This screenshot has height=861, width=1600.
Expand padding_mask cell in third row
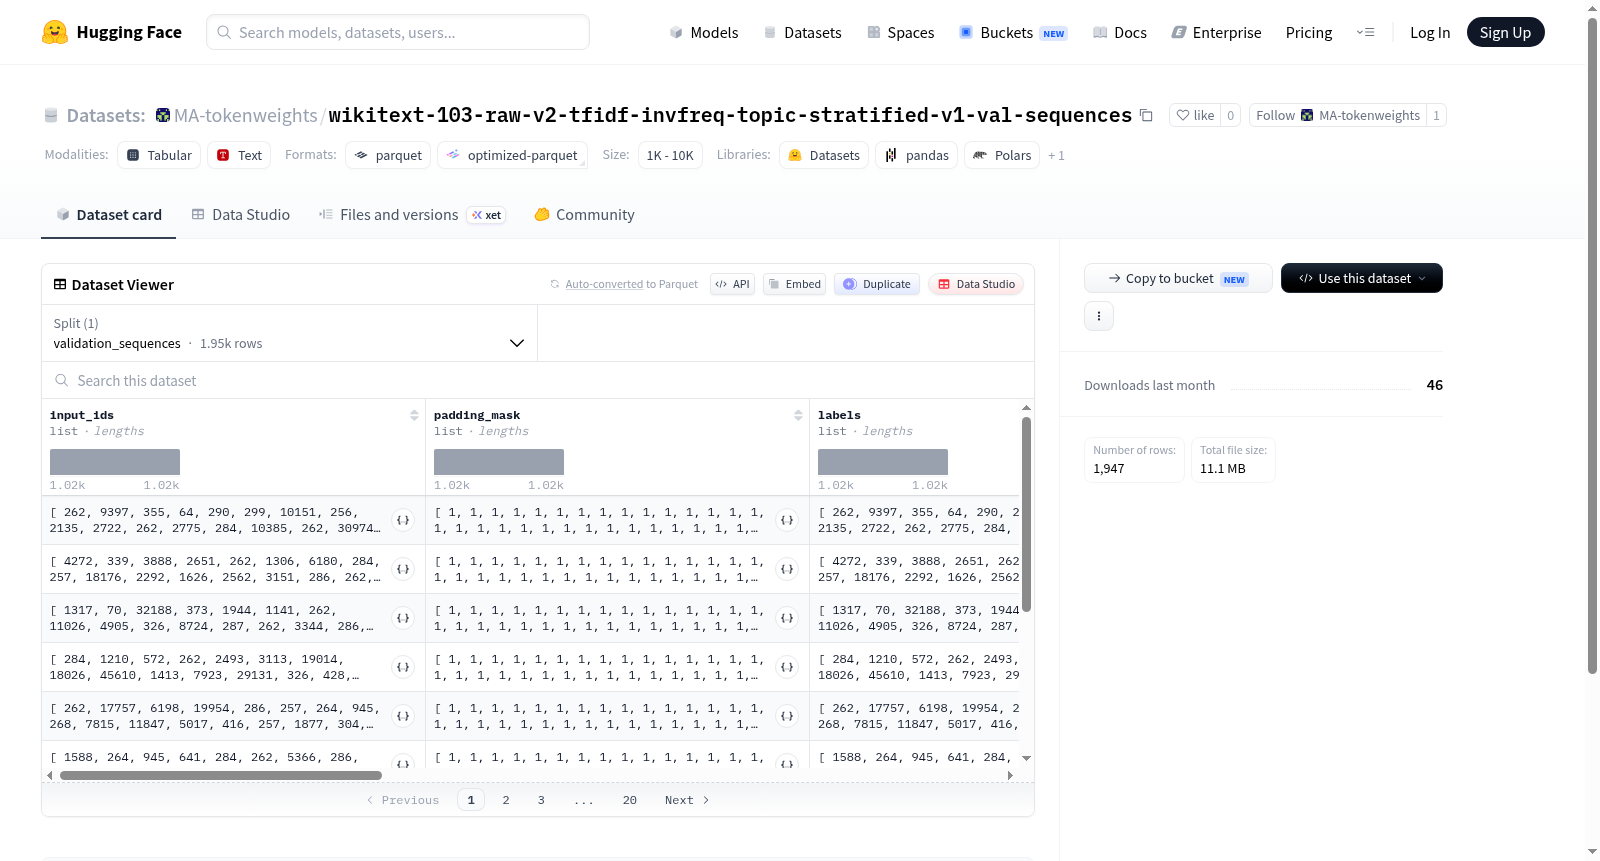(x=787, y=618)
